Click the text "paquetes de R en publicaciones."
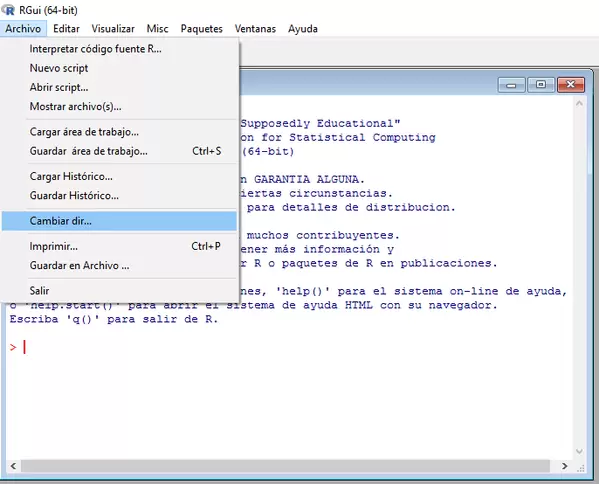 390,264
